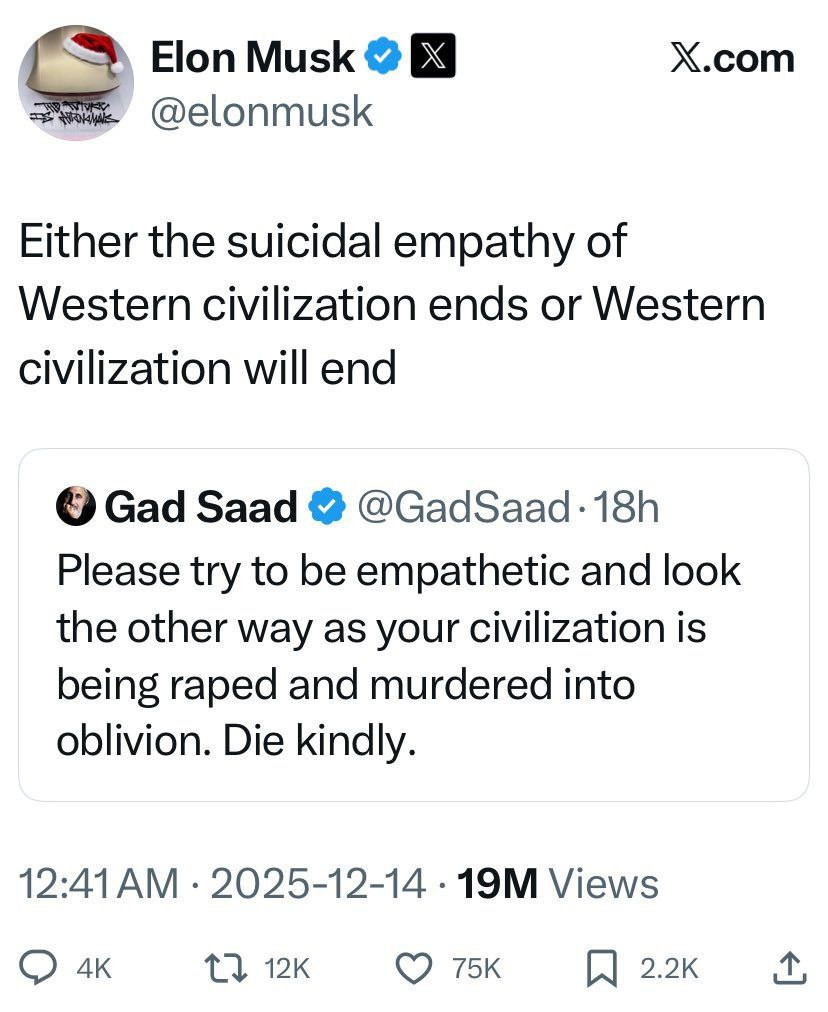Click the Gad Saad display name
This screenshot has width=828, height=1012.
tap(200, 508)
